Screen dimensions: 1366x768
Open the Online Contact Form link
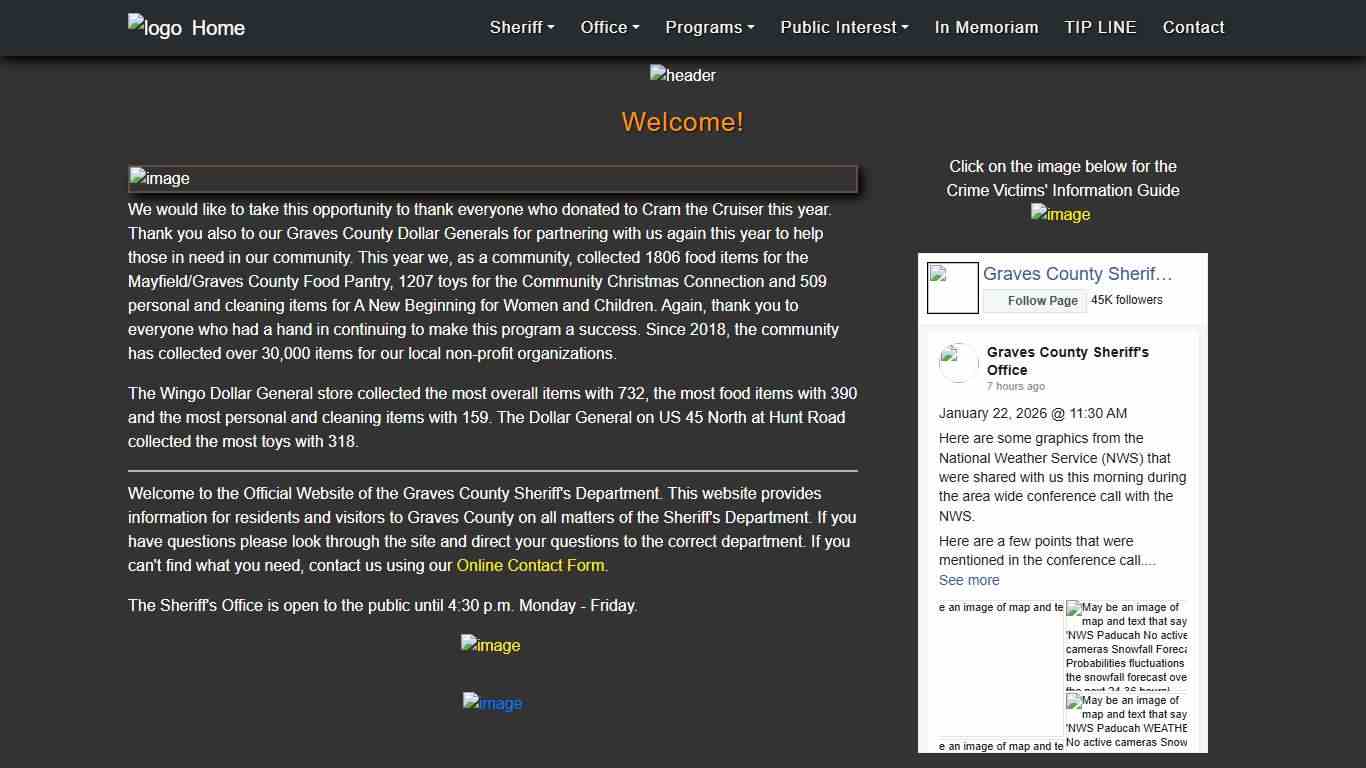(x=530, y=565)
